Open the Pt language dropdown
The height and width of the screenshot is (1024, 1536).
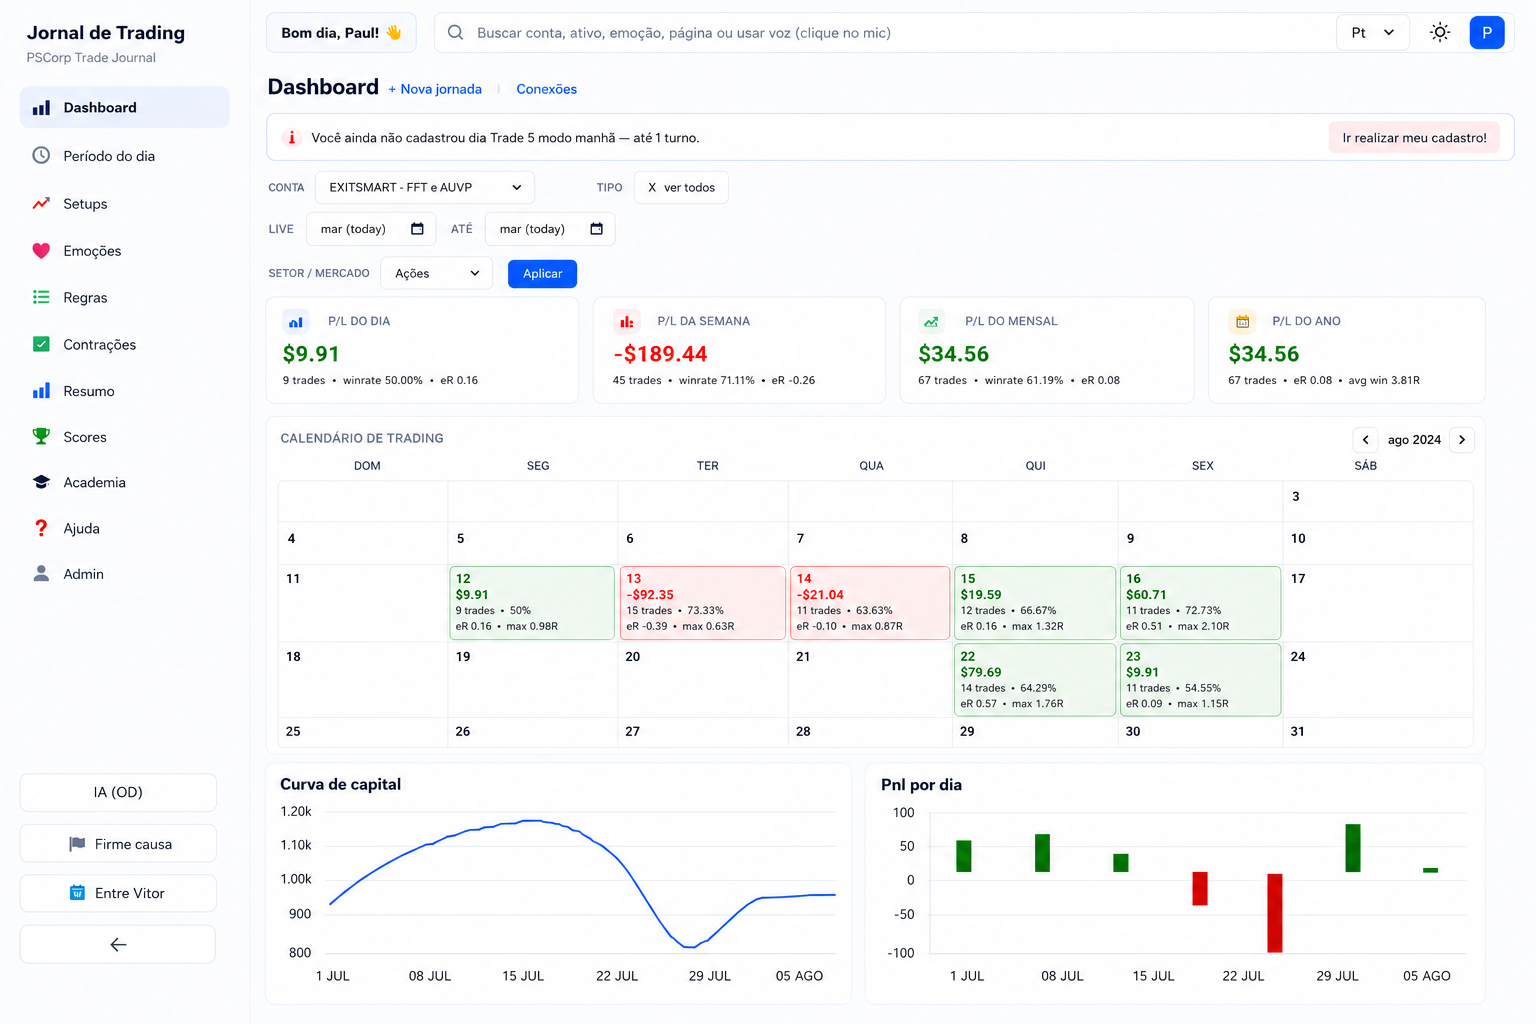(x=1373, y=33)
